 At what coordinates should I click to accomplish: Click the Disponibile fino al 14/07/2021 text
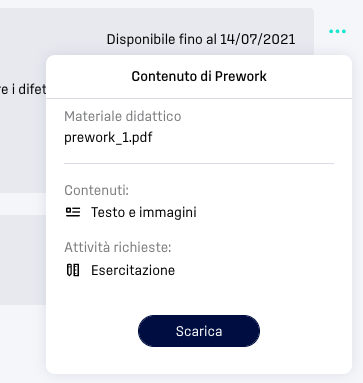(201, 39)
